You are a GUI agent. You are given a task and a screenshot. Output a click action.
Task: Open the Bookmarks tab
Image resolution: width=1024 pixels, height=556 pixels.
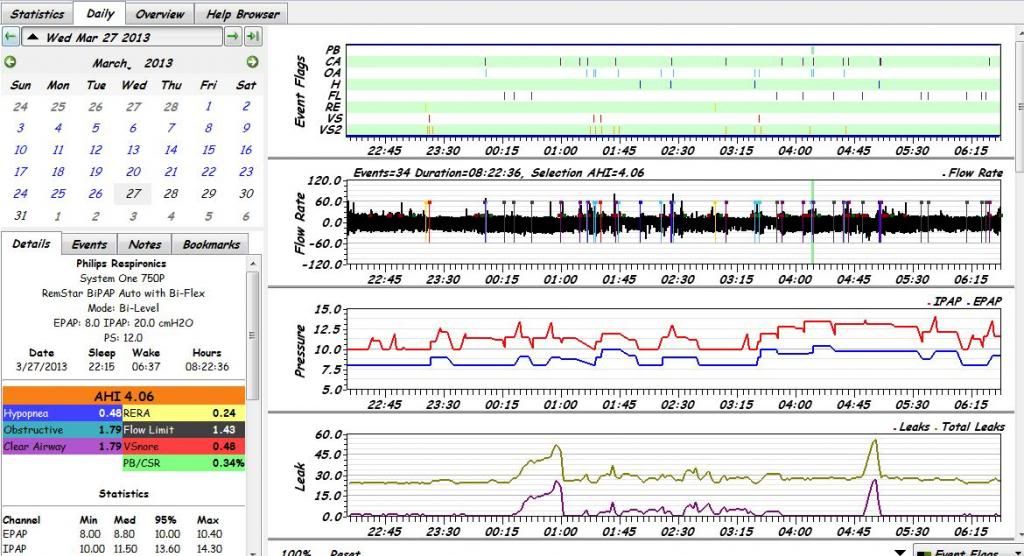[x=211, y=244]
